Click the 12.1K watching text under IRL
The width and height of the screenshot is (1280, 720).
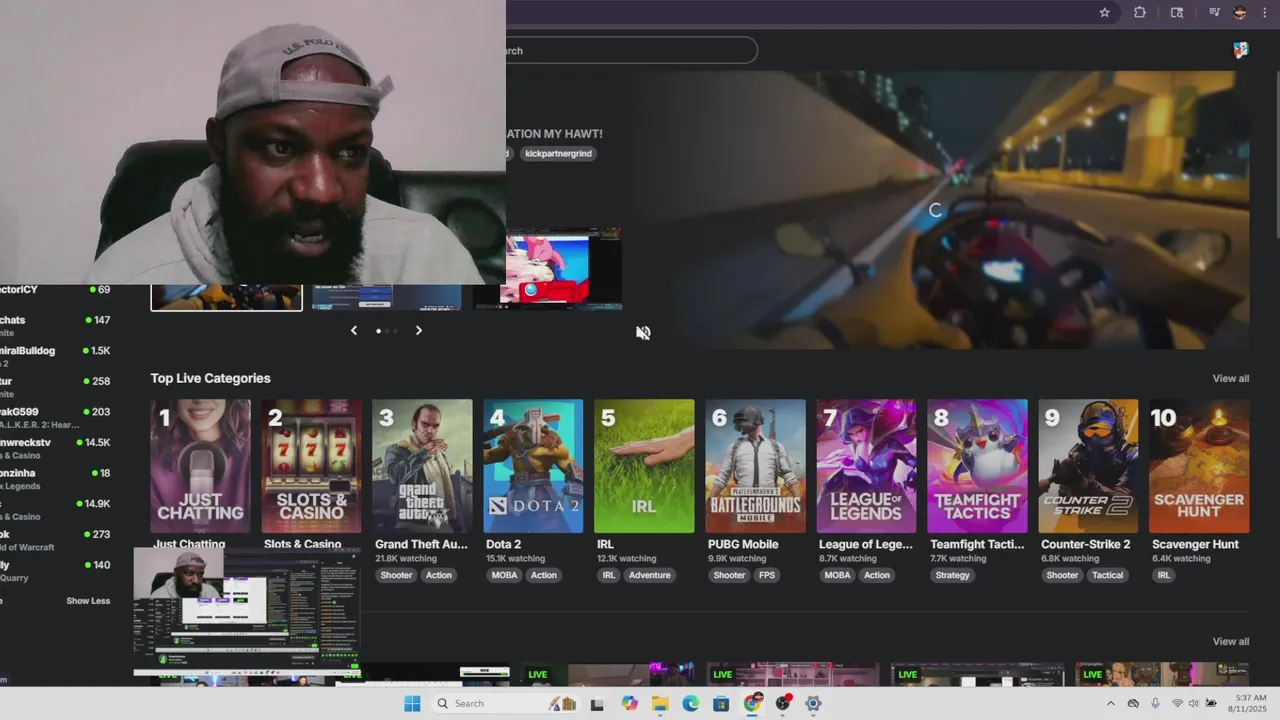626,559
